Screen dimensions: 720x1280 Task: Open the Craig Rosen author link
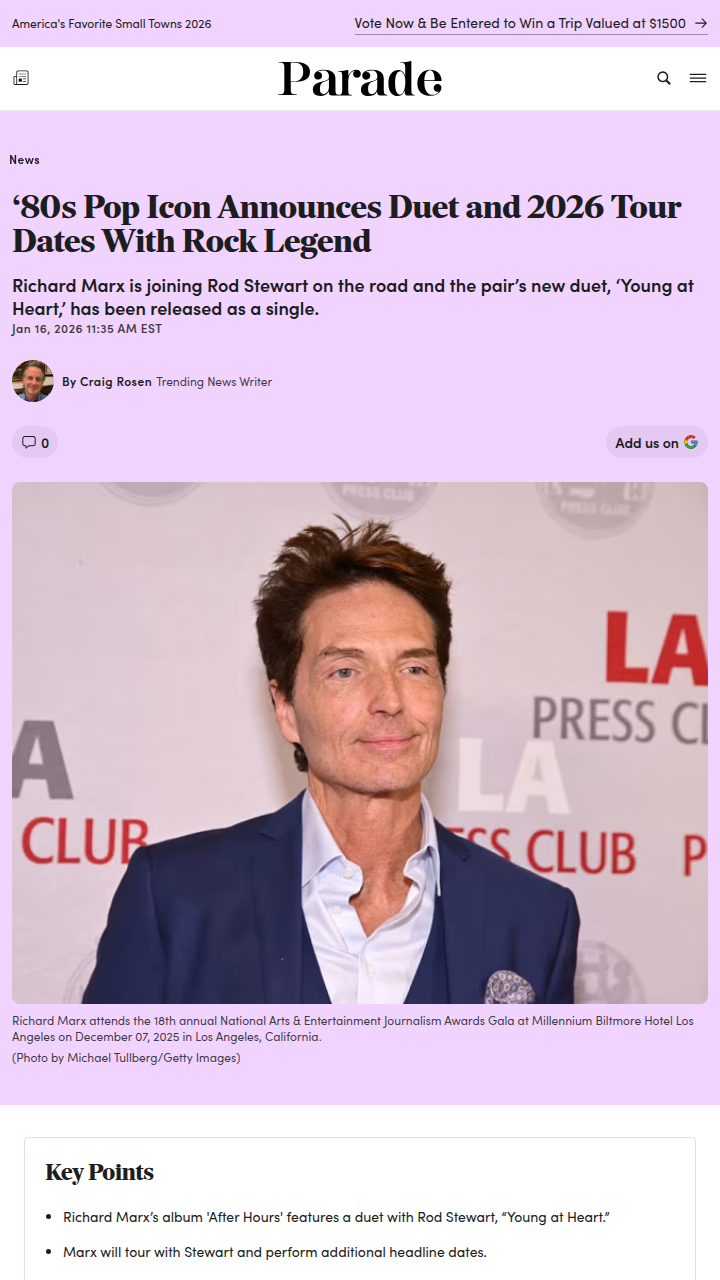(x=116, y=382)
